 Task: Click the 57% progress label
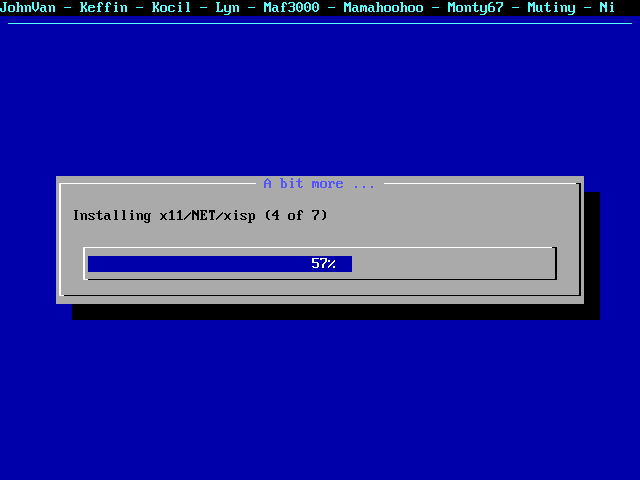pos(323,264)
